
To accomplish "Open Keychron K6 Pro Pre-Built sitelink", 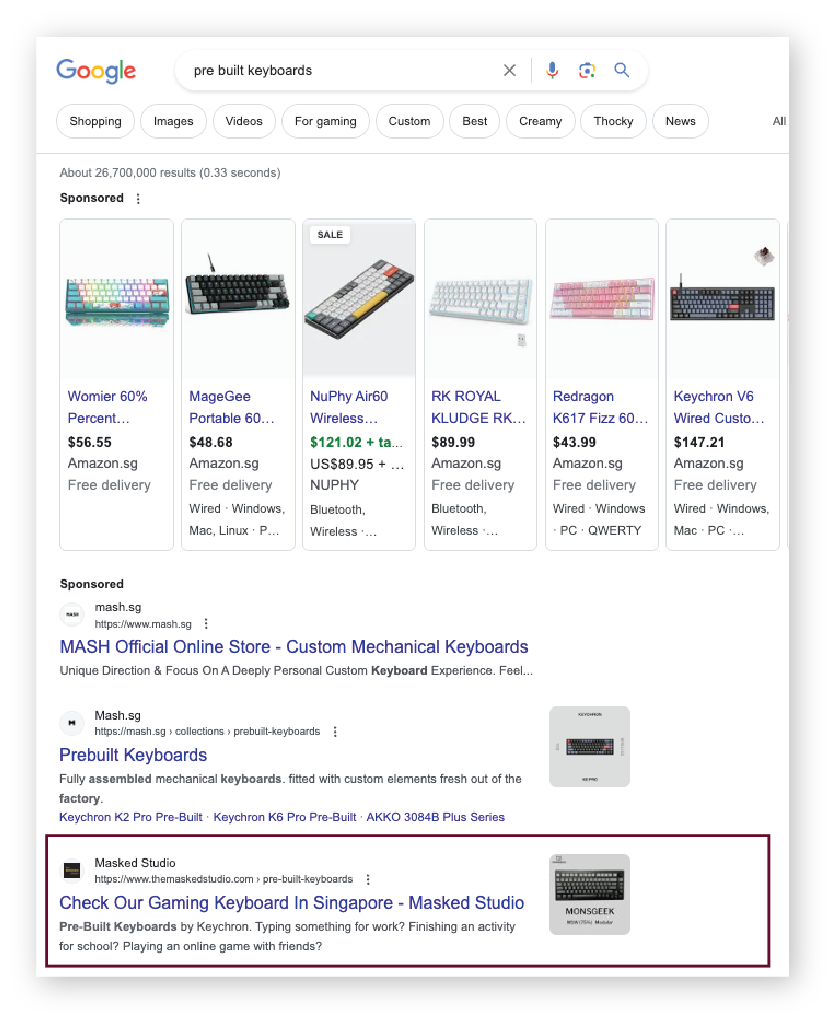I will 285,817.
